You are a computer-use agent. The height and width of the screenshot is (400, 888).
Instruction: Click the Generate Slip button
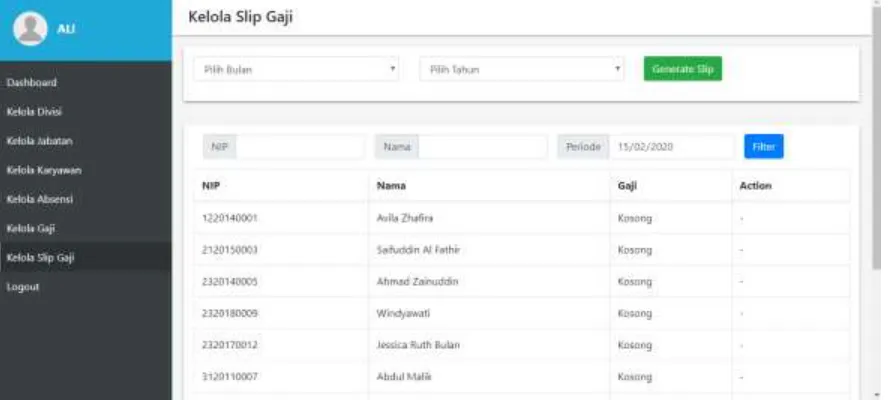(x=682, y=69)
